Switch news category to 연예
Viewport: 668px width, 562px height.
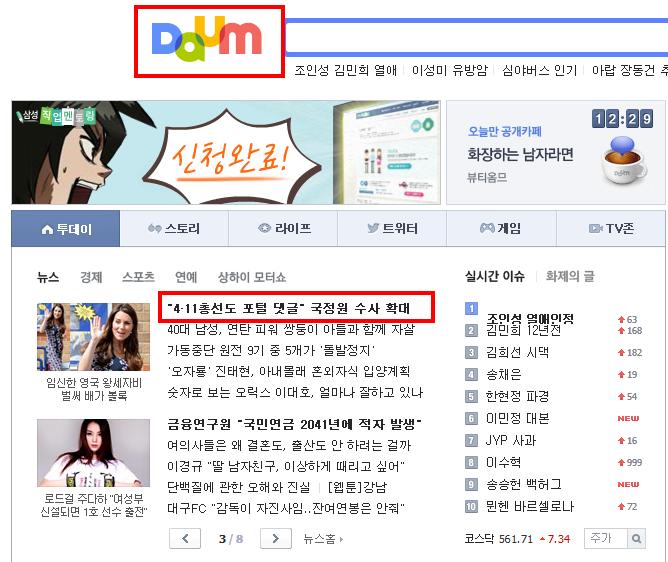(x=186, y=277)
